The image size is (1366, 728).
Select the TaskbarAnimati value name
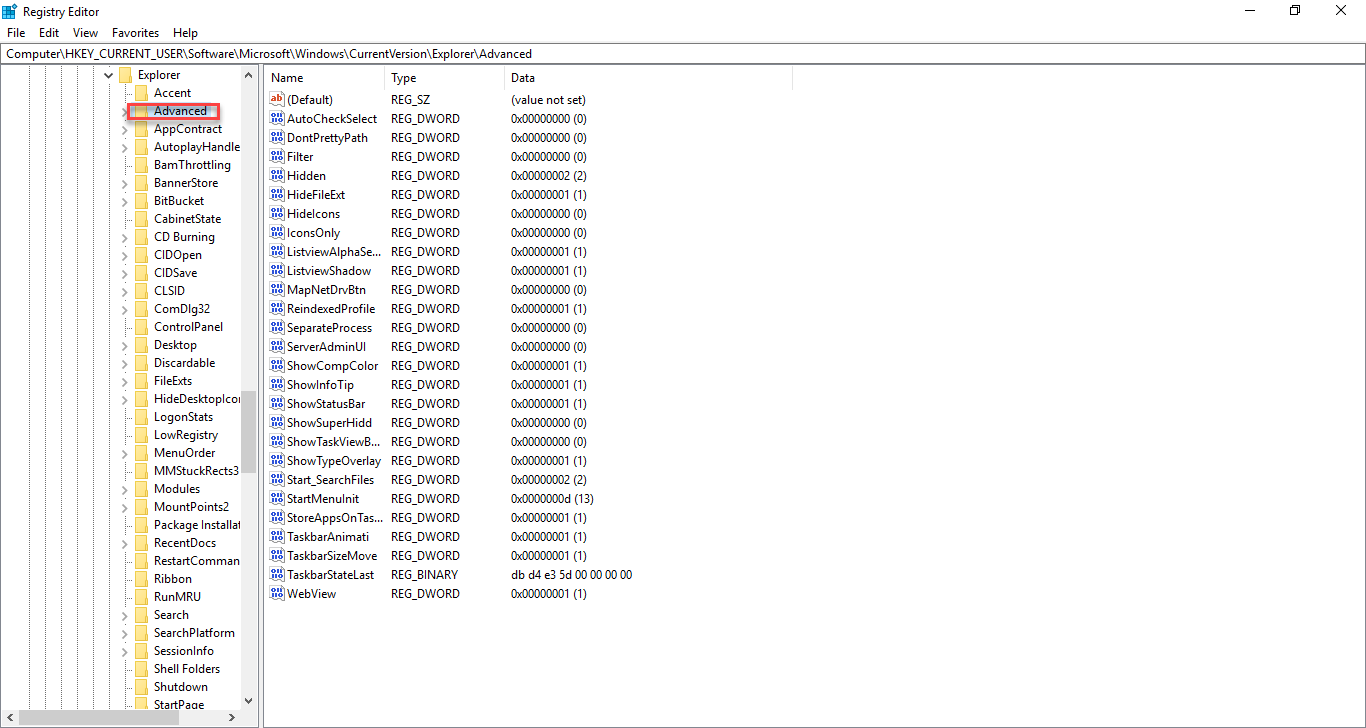click(x=328, y=537)
